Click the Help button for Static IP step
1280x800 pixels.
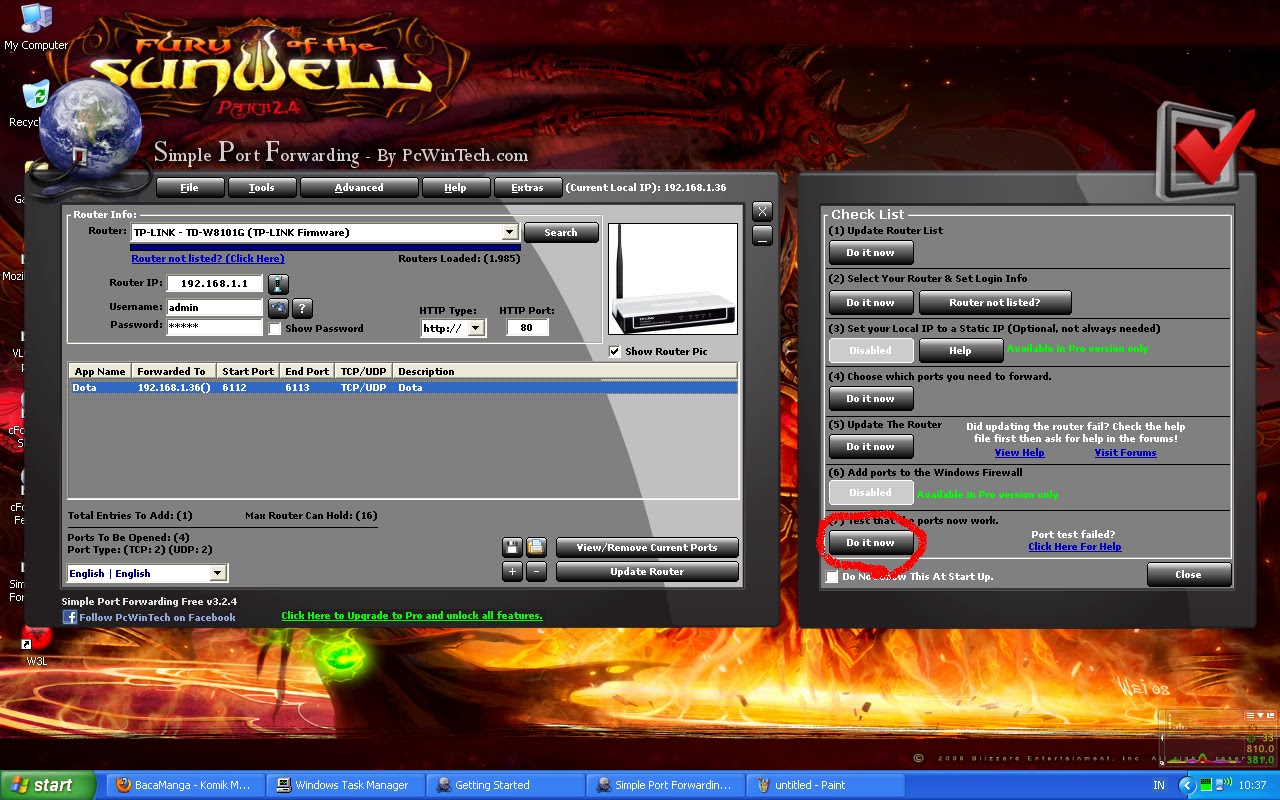[960, 350]
